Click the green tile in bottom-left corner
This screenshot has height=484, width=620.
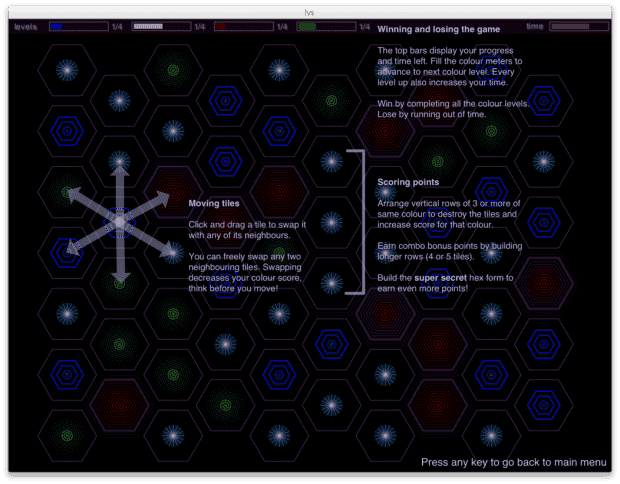pos(66,433)
